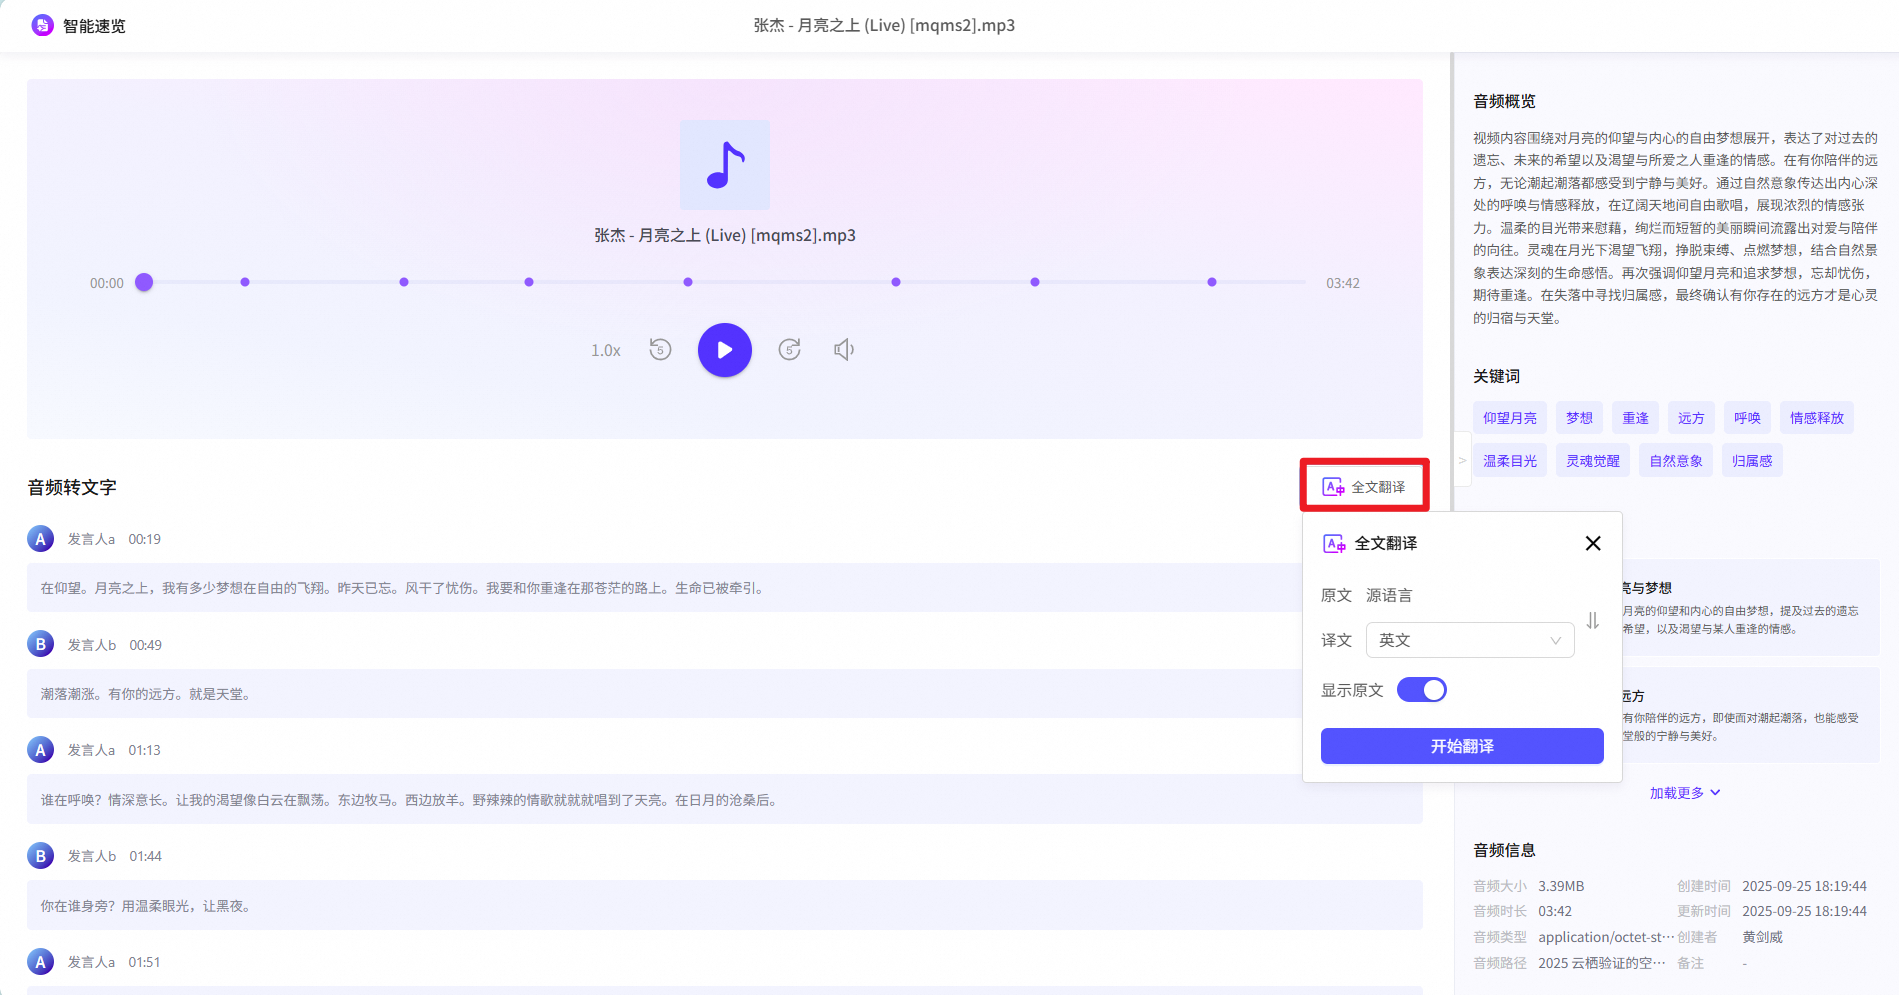Click the 3.39MB audio size value
Viewport: 1899px width, 995px height.
click(1561, 886)
